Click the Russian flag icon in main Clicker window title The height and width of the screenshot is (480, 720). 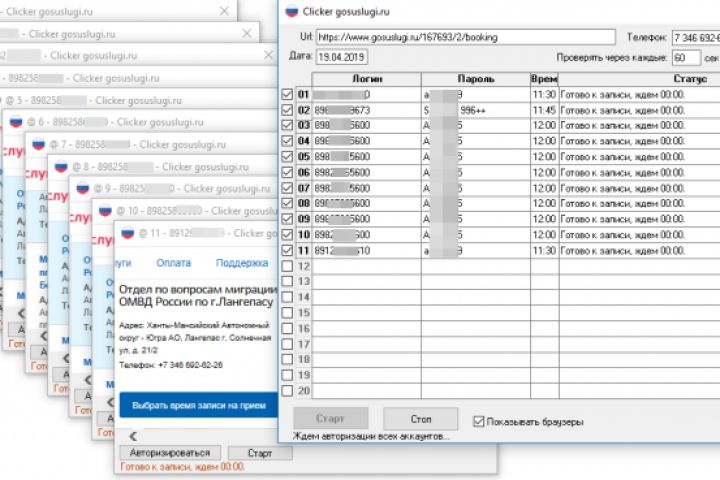click(x=292, y=12)
